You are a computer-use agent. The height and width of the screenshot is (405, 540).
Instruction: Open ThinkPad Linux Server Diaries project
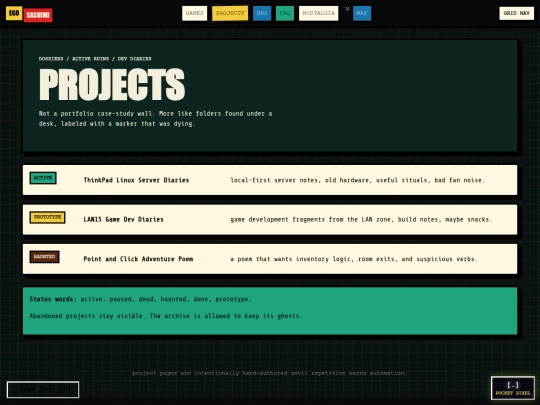(x=270, y=180)
